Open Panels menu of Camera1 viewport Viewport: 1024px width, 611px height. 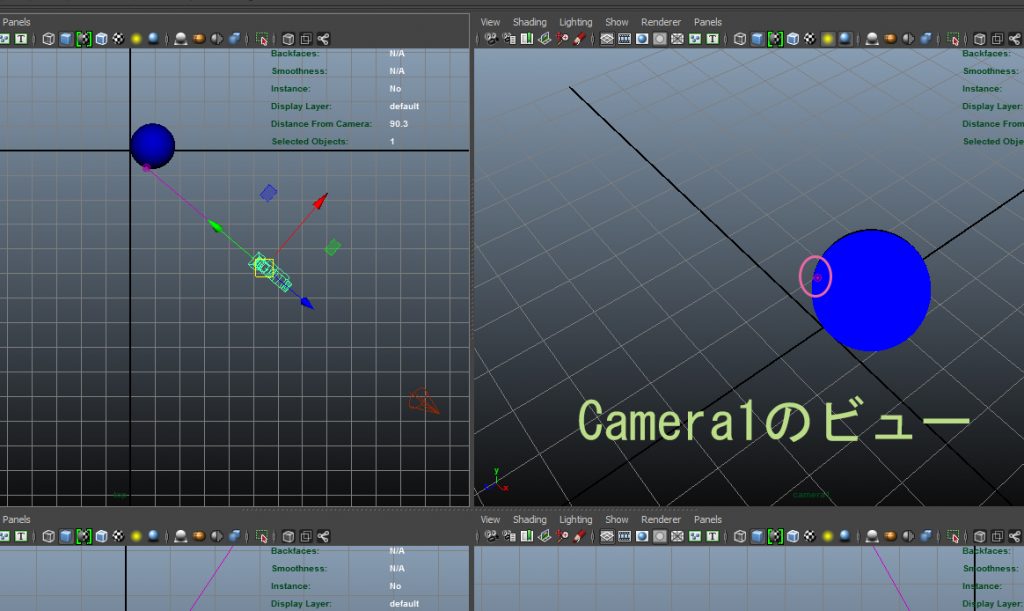pos(708,22)
